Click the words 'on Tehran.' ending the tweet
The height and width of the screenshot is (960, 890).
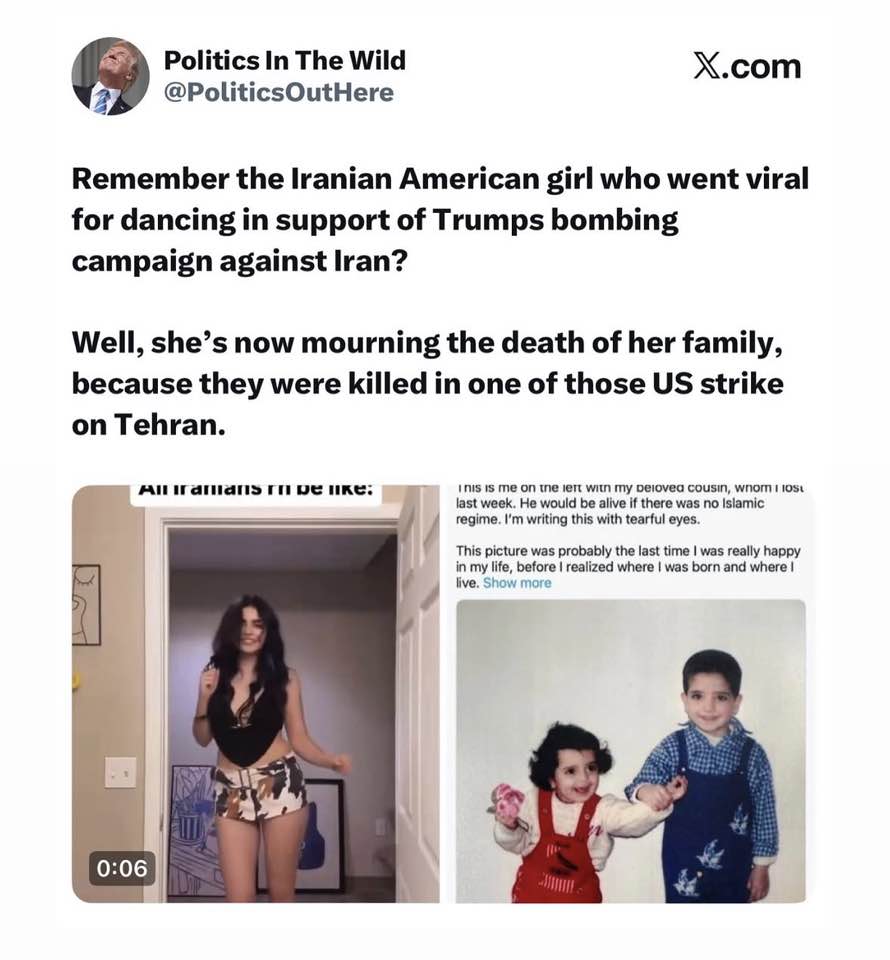[149, 424]
